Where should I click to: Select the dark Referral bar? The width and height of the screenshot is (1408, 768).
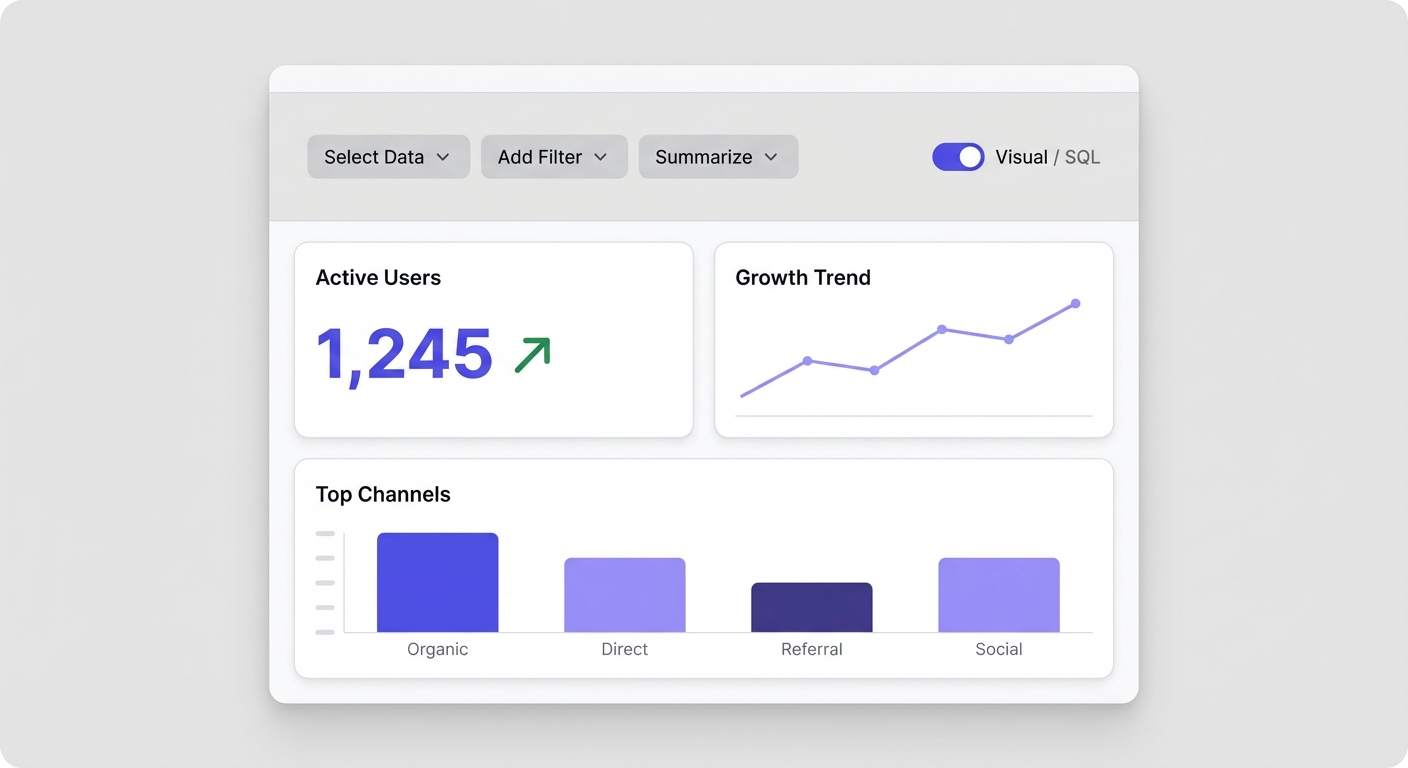(811, 607)
